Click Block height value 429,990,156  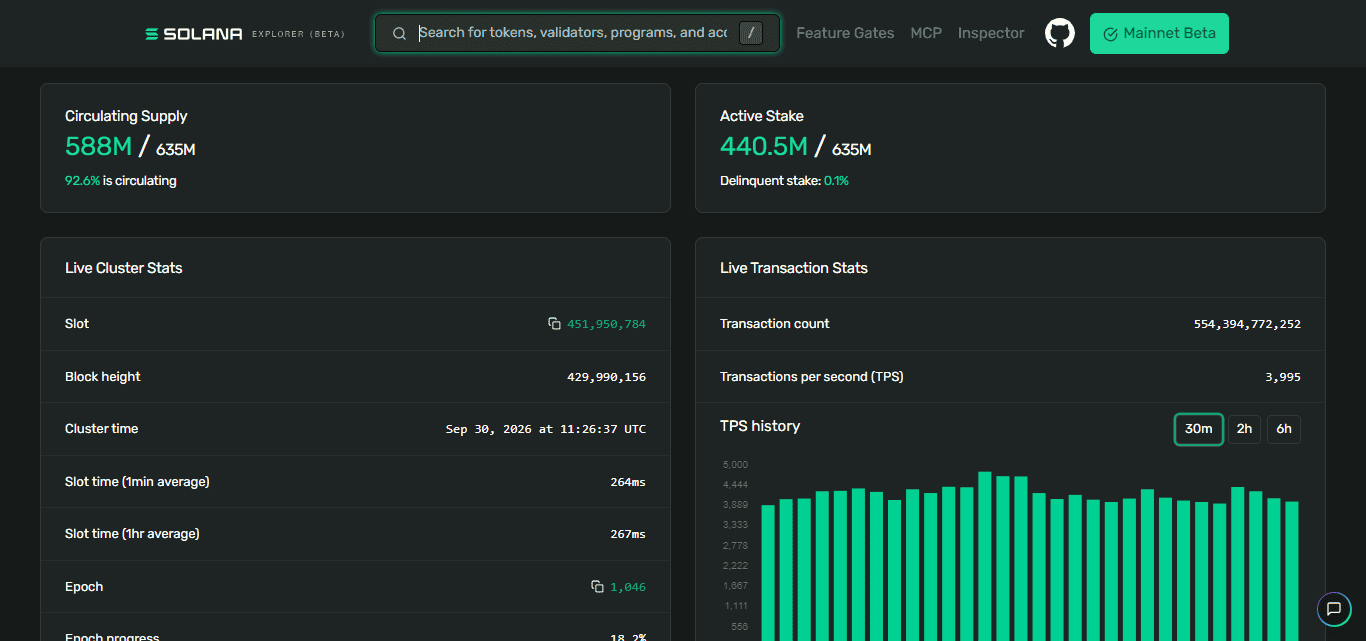coord(606,377)
